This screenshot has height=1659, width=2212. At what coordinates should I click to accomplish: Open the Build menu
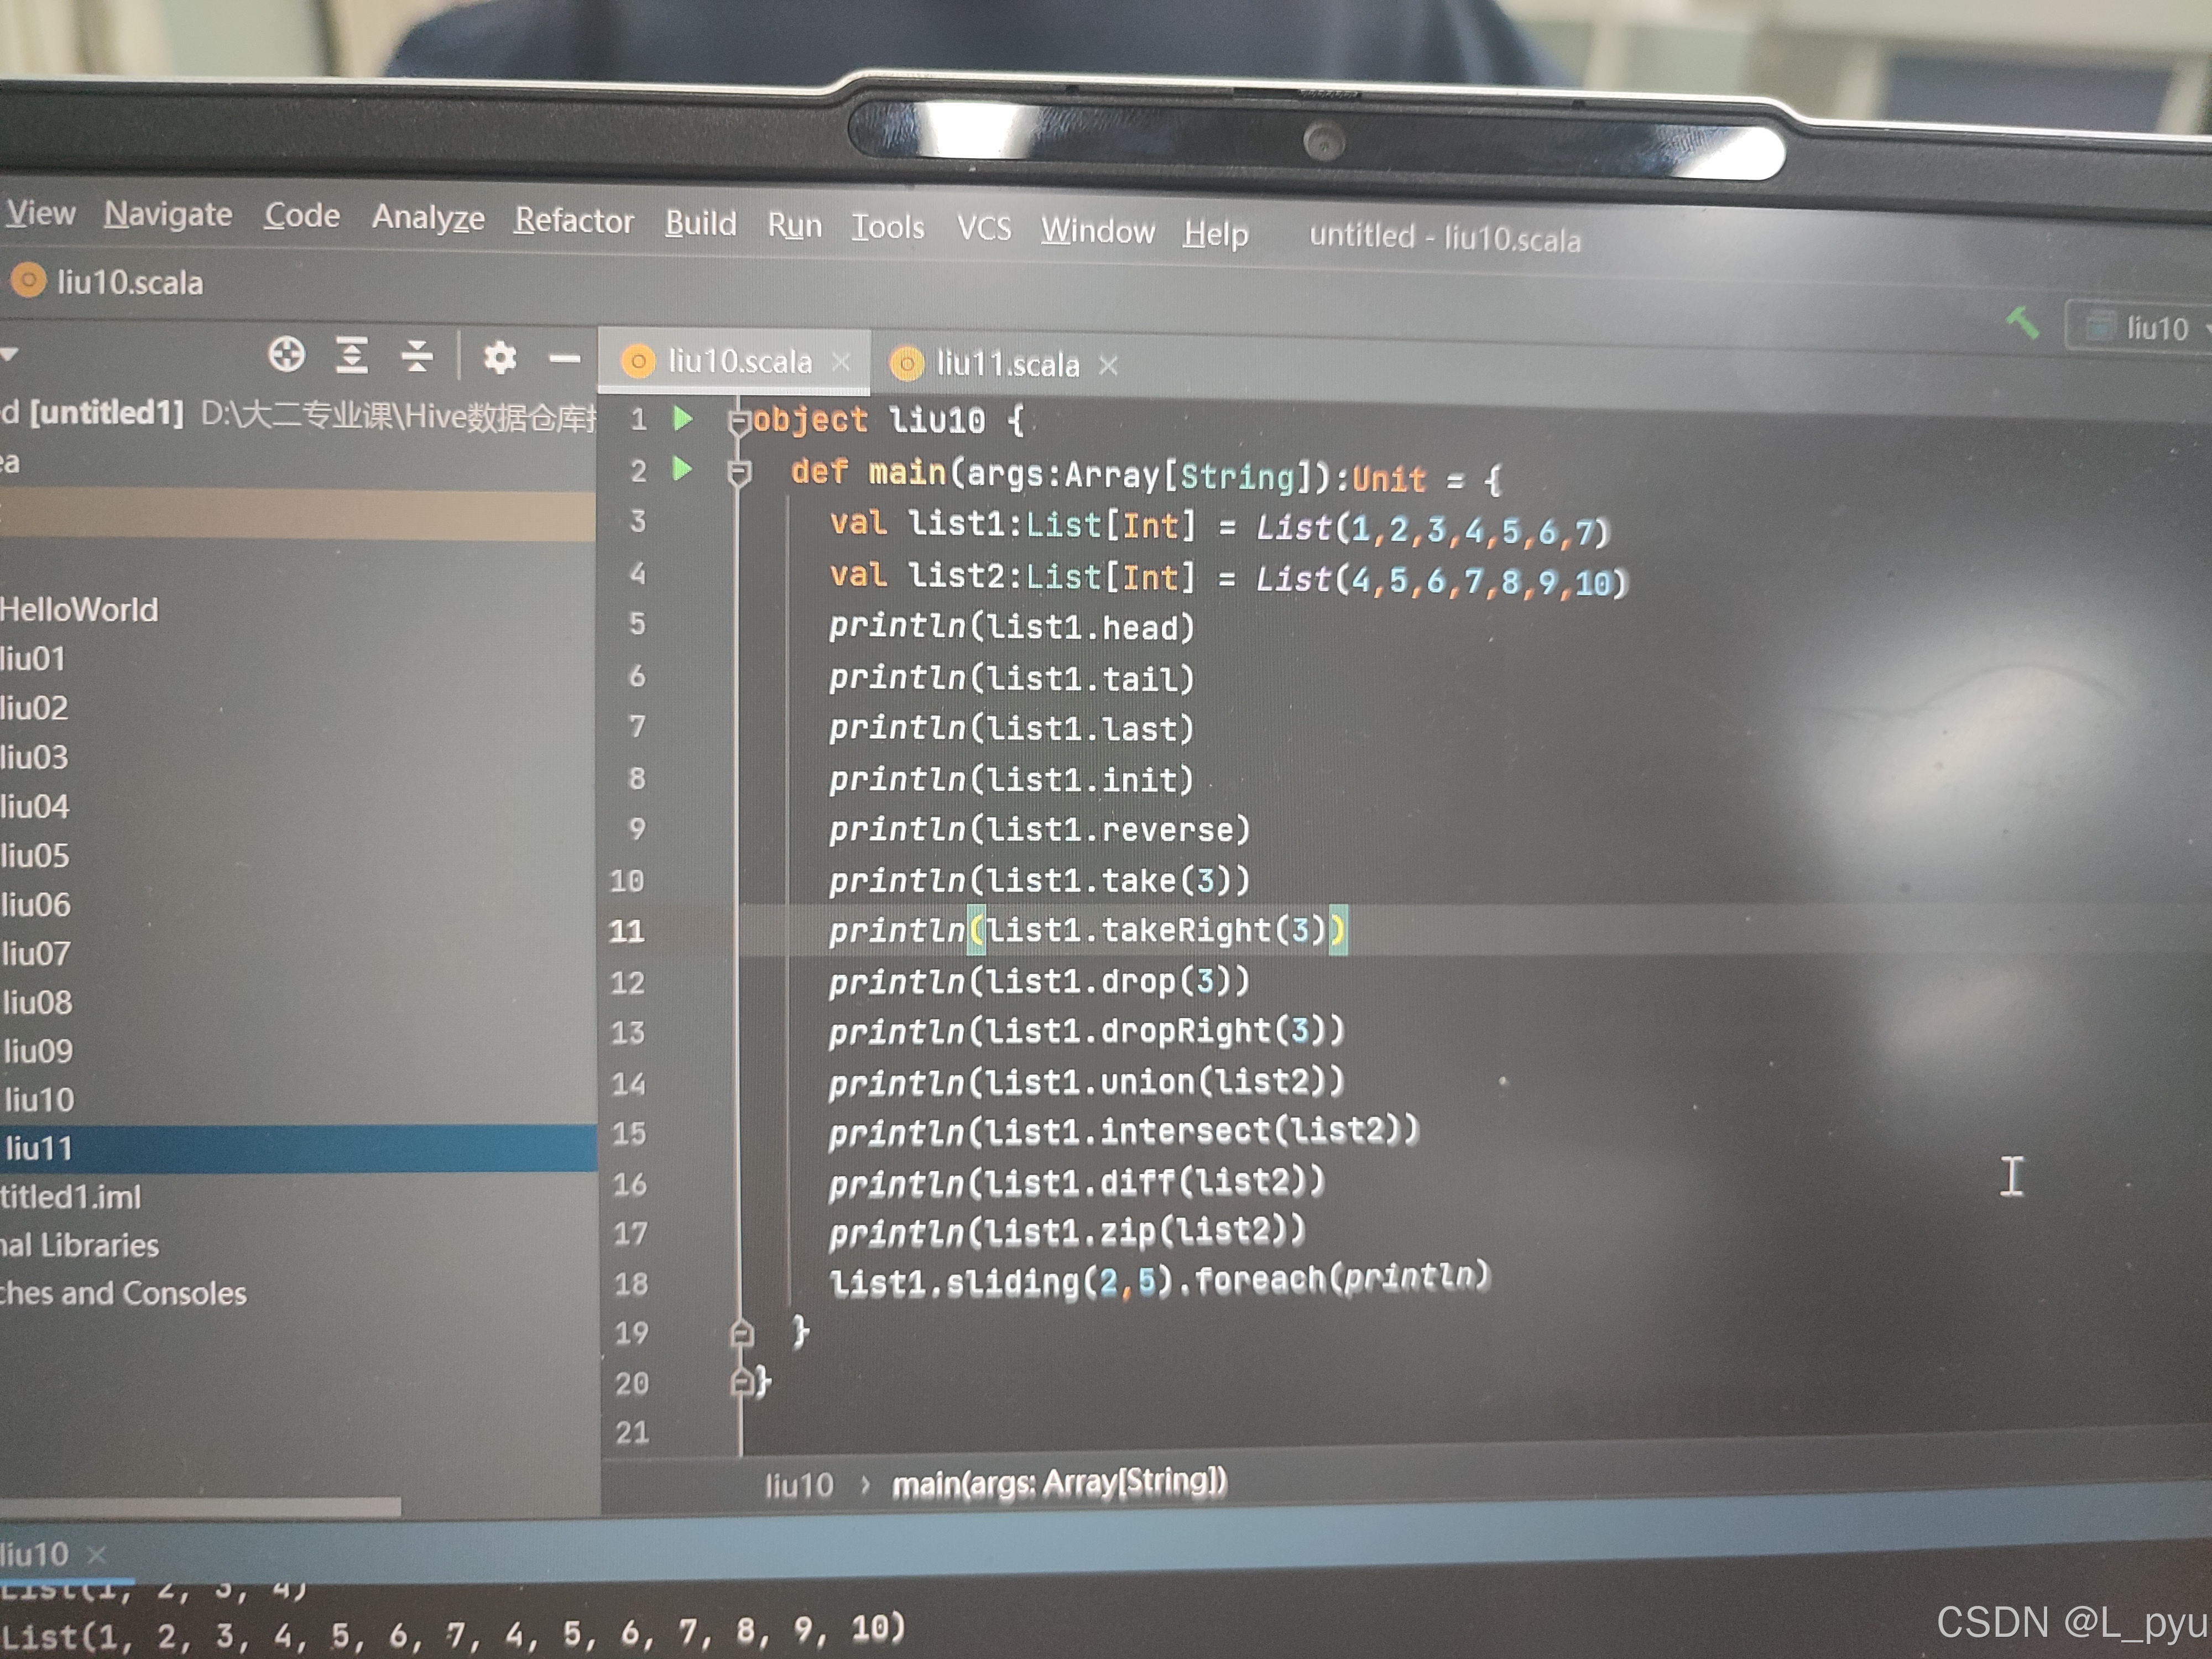(x=700, y=223)
